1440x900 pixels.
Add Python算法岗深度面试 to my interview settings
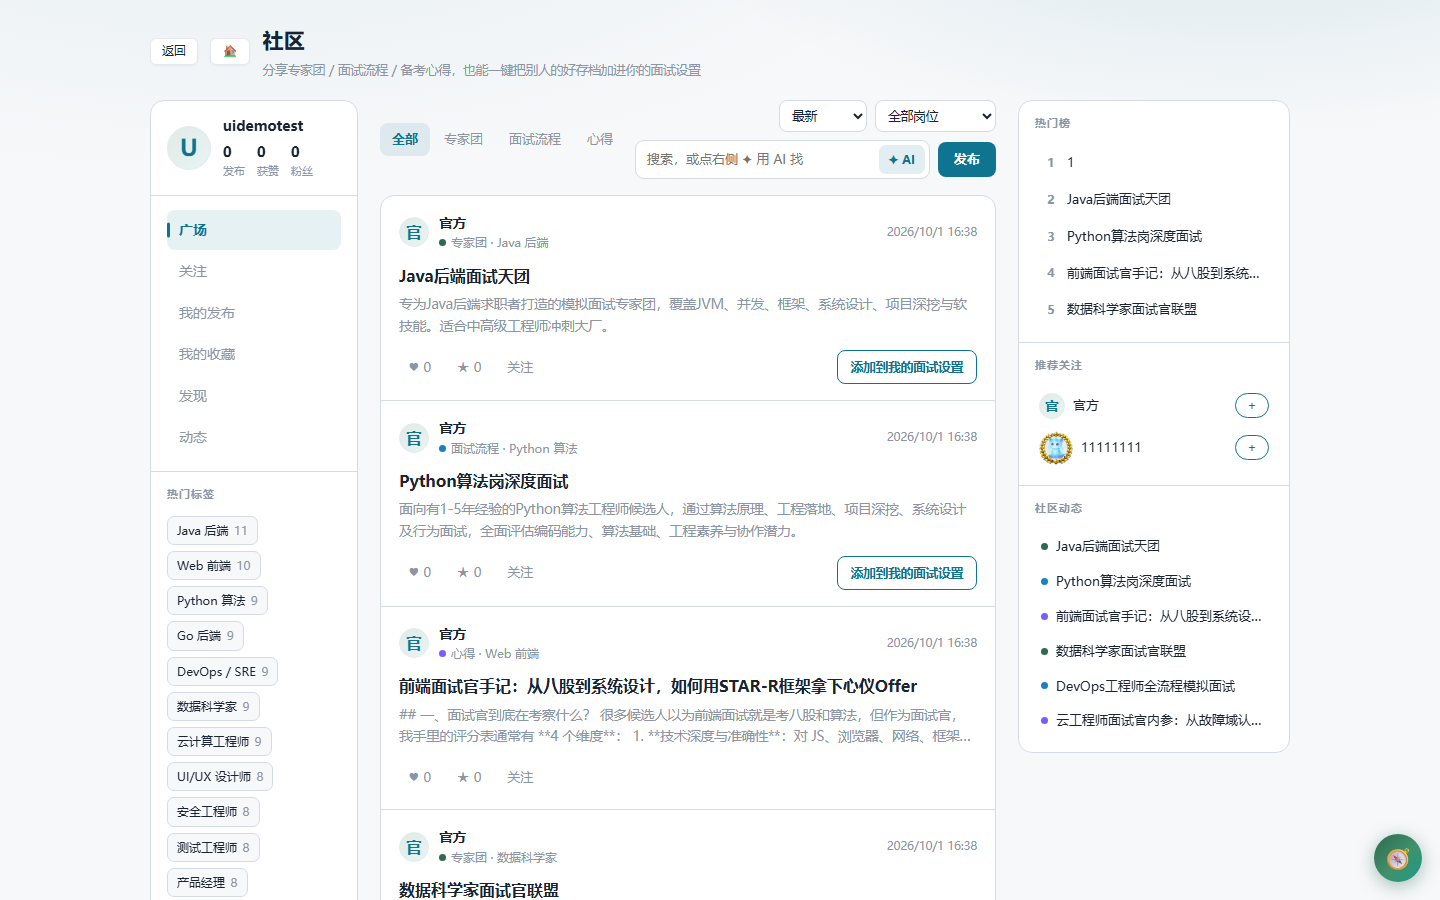(x=907, y=573)
